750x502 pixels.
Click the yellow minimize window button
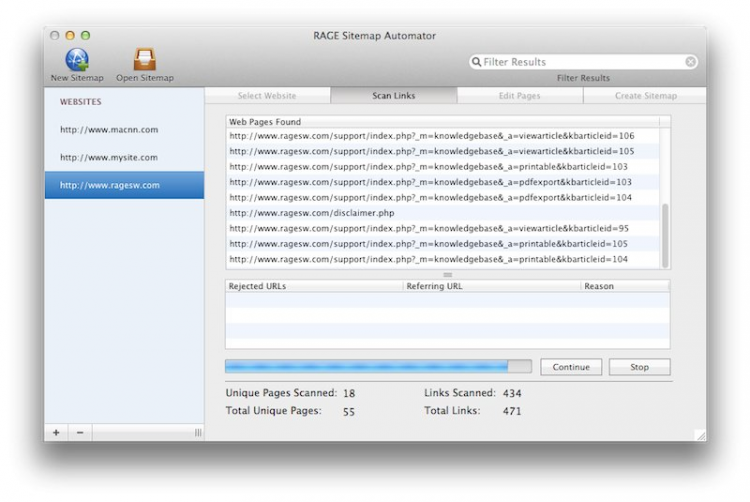pos(70,35)
